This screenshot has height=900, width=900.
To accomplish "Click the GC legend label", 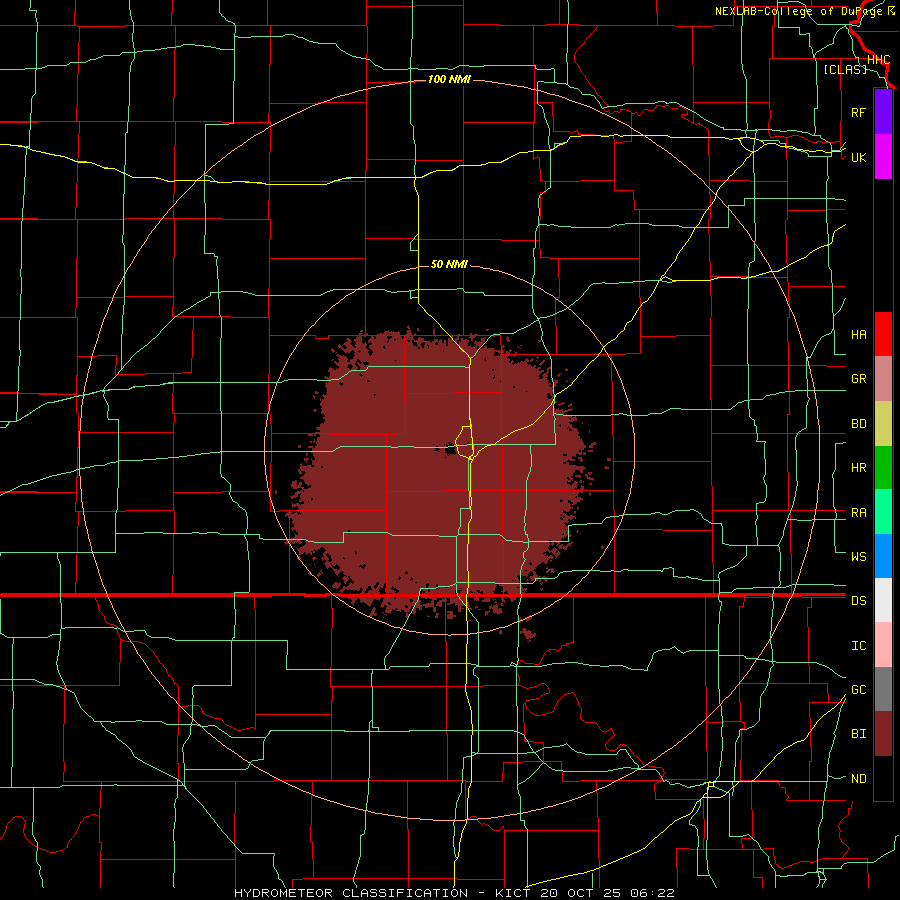I will pos(858,690).
